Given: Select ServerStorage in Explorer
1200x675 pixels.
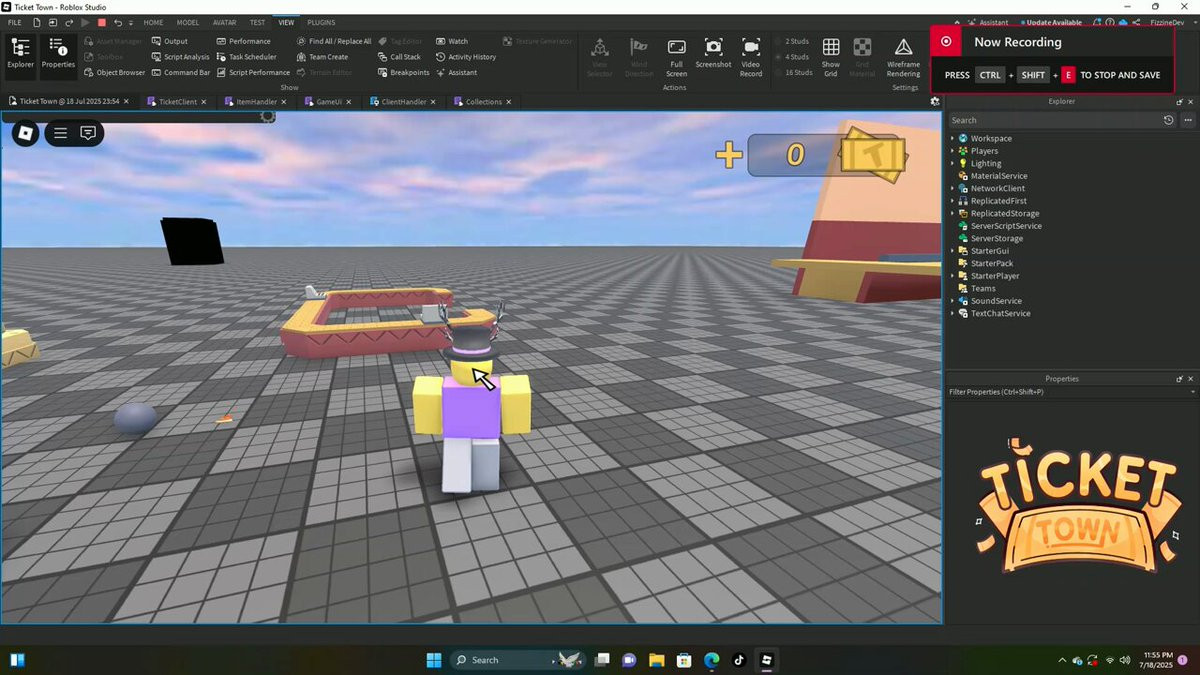Looking at the screenshot, I should (x=997, y=238).
